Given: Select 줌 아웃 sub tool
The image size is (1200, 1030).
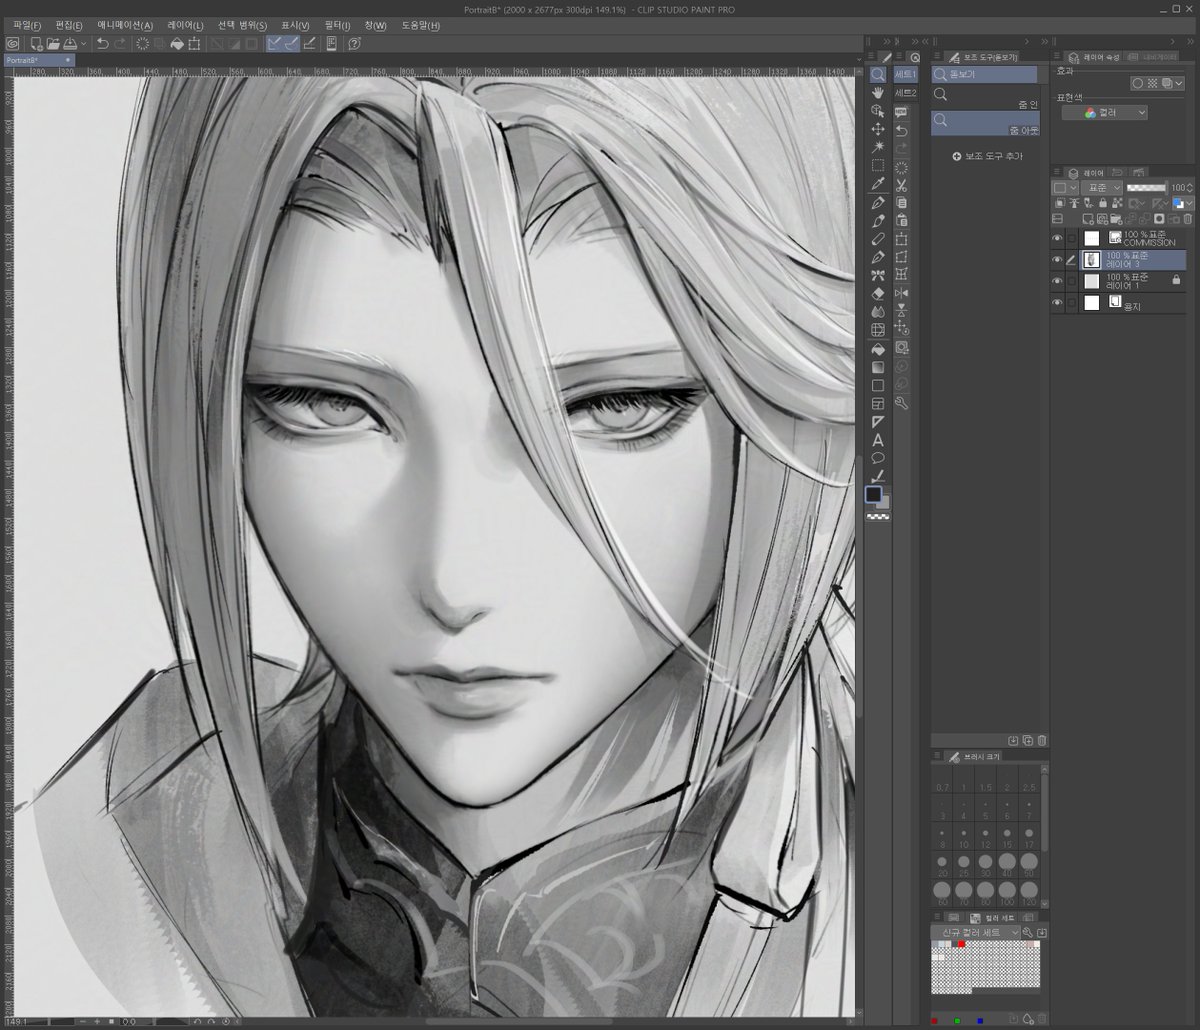Looking at the screenshot, I should click(x=985, y=123).
